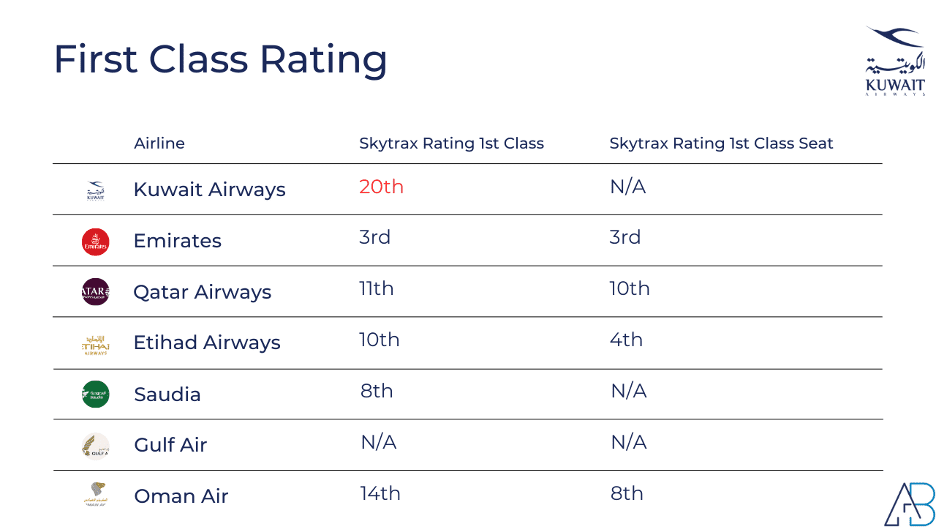This screenshot has height=528, width=936.
Task: Click Saudia's 8th class rating
Action: [377, 391]
